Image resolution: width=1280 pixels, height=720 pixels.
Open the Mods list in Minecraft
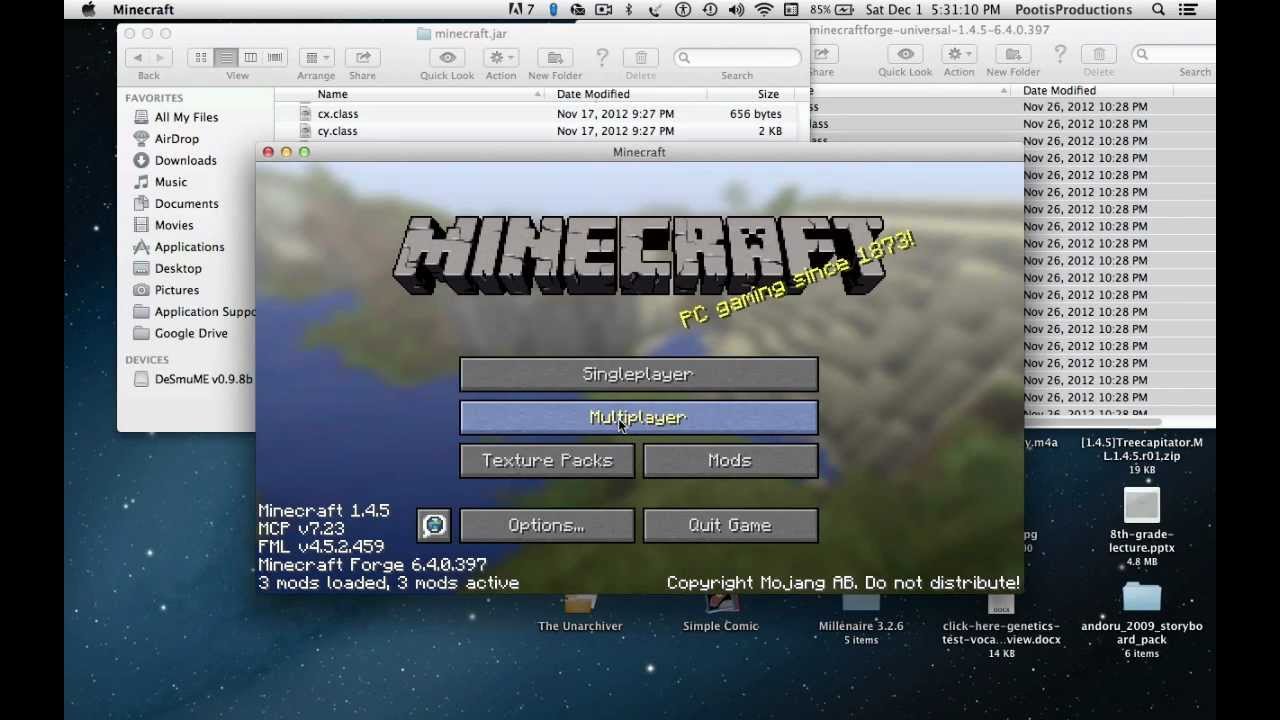(x=730, y=461)
